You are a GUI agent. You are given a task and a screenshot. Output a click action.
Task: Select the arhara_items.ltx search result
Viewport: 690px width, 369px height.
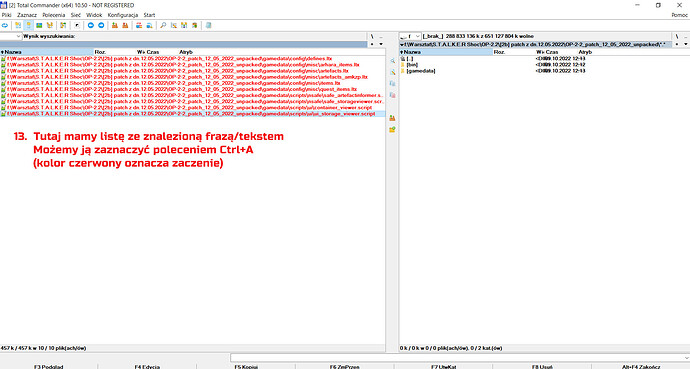180,65
